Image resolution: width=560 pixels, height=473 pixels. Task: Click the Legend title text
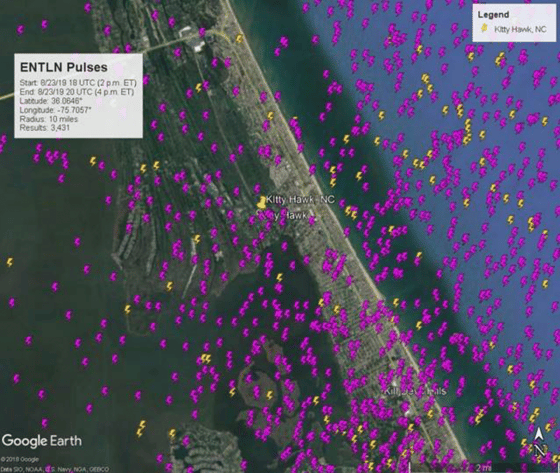(x=493, y=15)
